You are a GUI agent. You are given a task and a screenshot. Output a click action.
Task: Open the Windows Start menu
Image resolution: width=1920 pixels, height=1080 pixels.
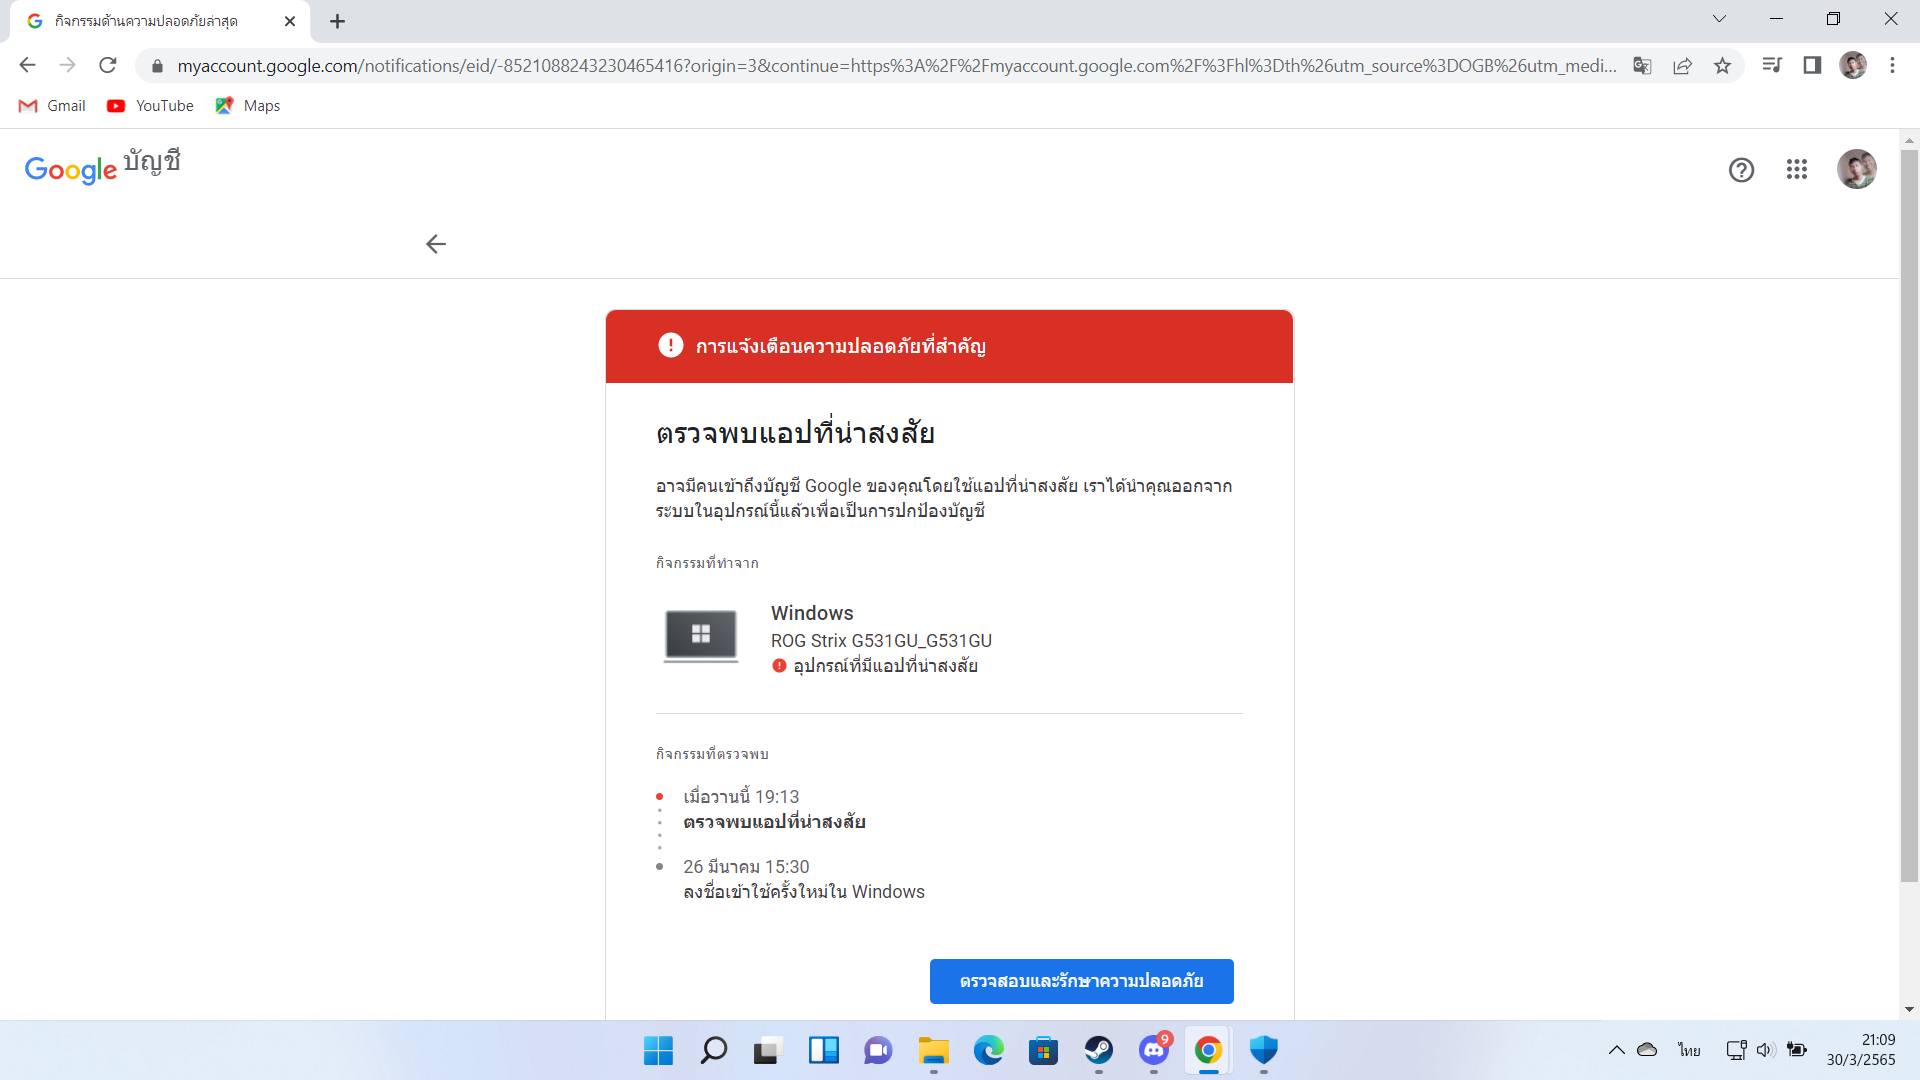658,1050
